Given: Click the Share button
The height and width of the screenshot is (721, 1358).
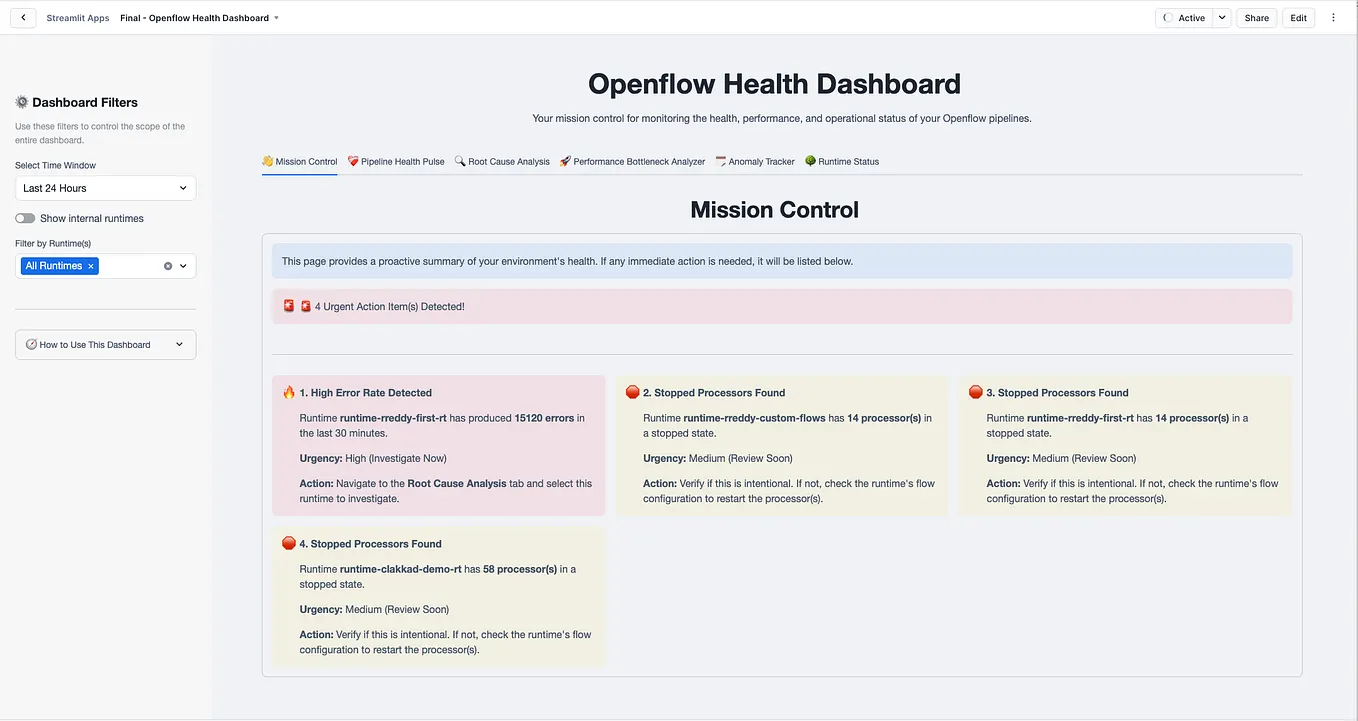Looking at the screenshot, I should click(1256, 17).
